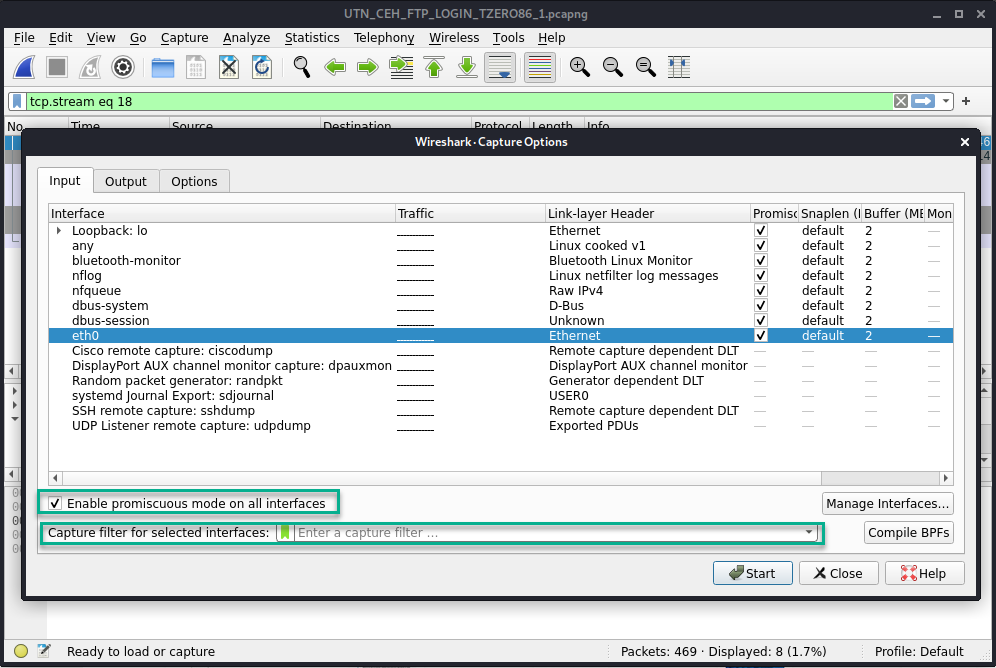Click Profile: Default in the status bar

[x=919, y=651]
